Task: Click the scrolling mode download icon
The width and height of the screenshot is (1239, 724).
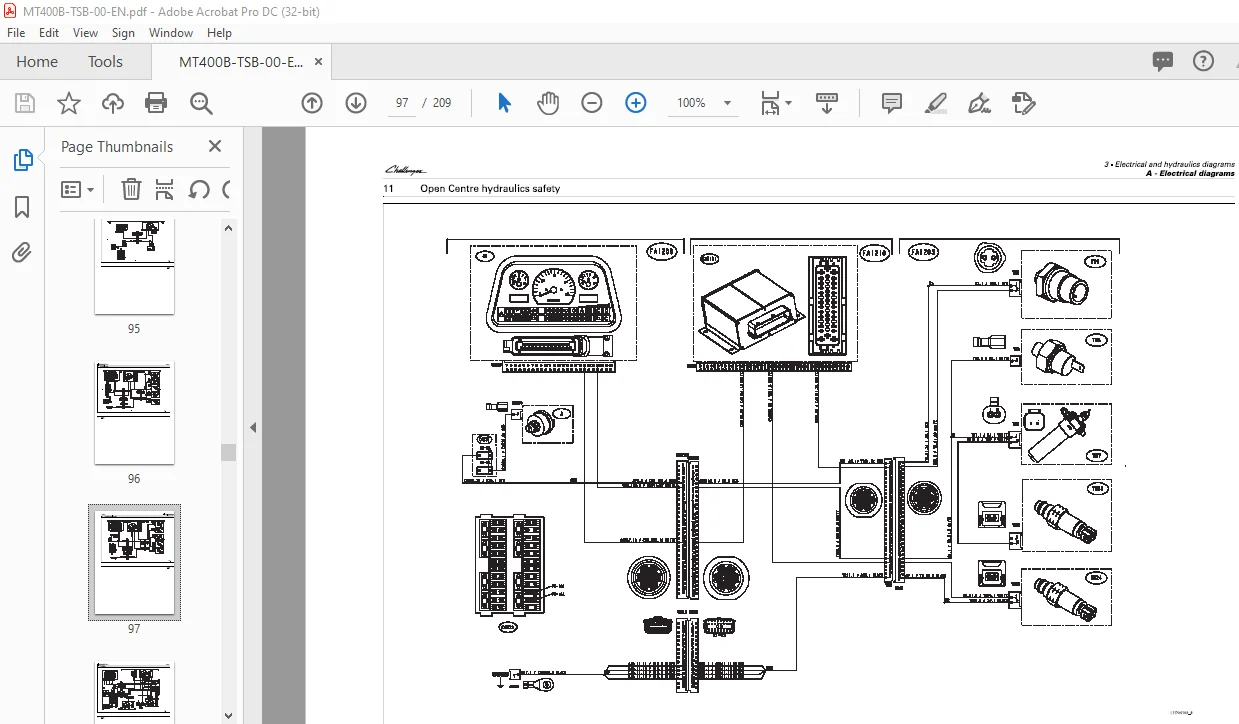Action: tap(827, 103)
